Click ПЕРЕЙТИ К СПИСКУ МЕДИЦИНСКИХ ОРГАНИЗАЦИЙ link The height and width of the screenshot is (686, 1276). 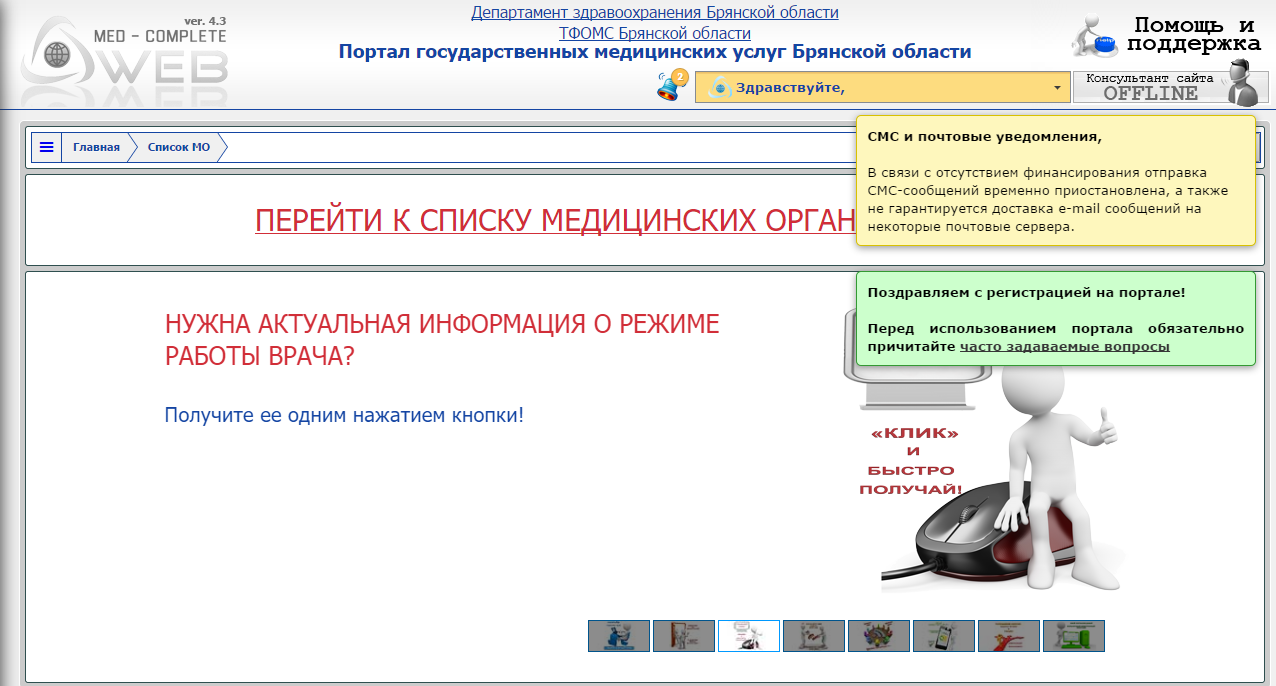555,220
